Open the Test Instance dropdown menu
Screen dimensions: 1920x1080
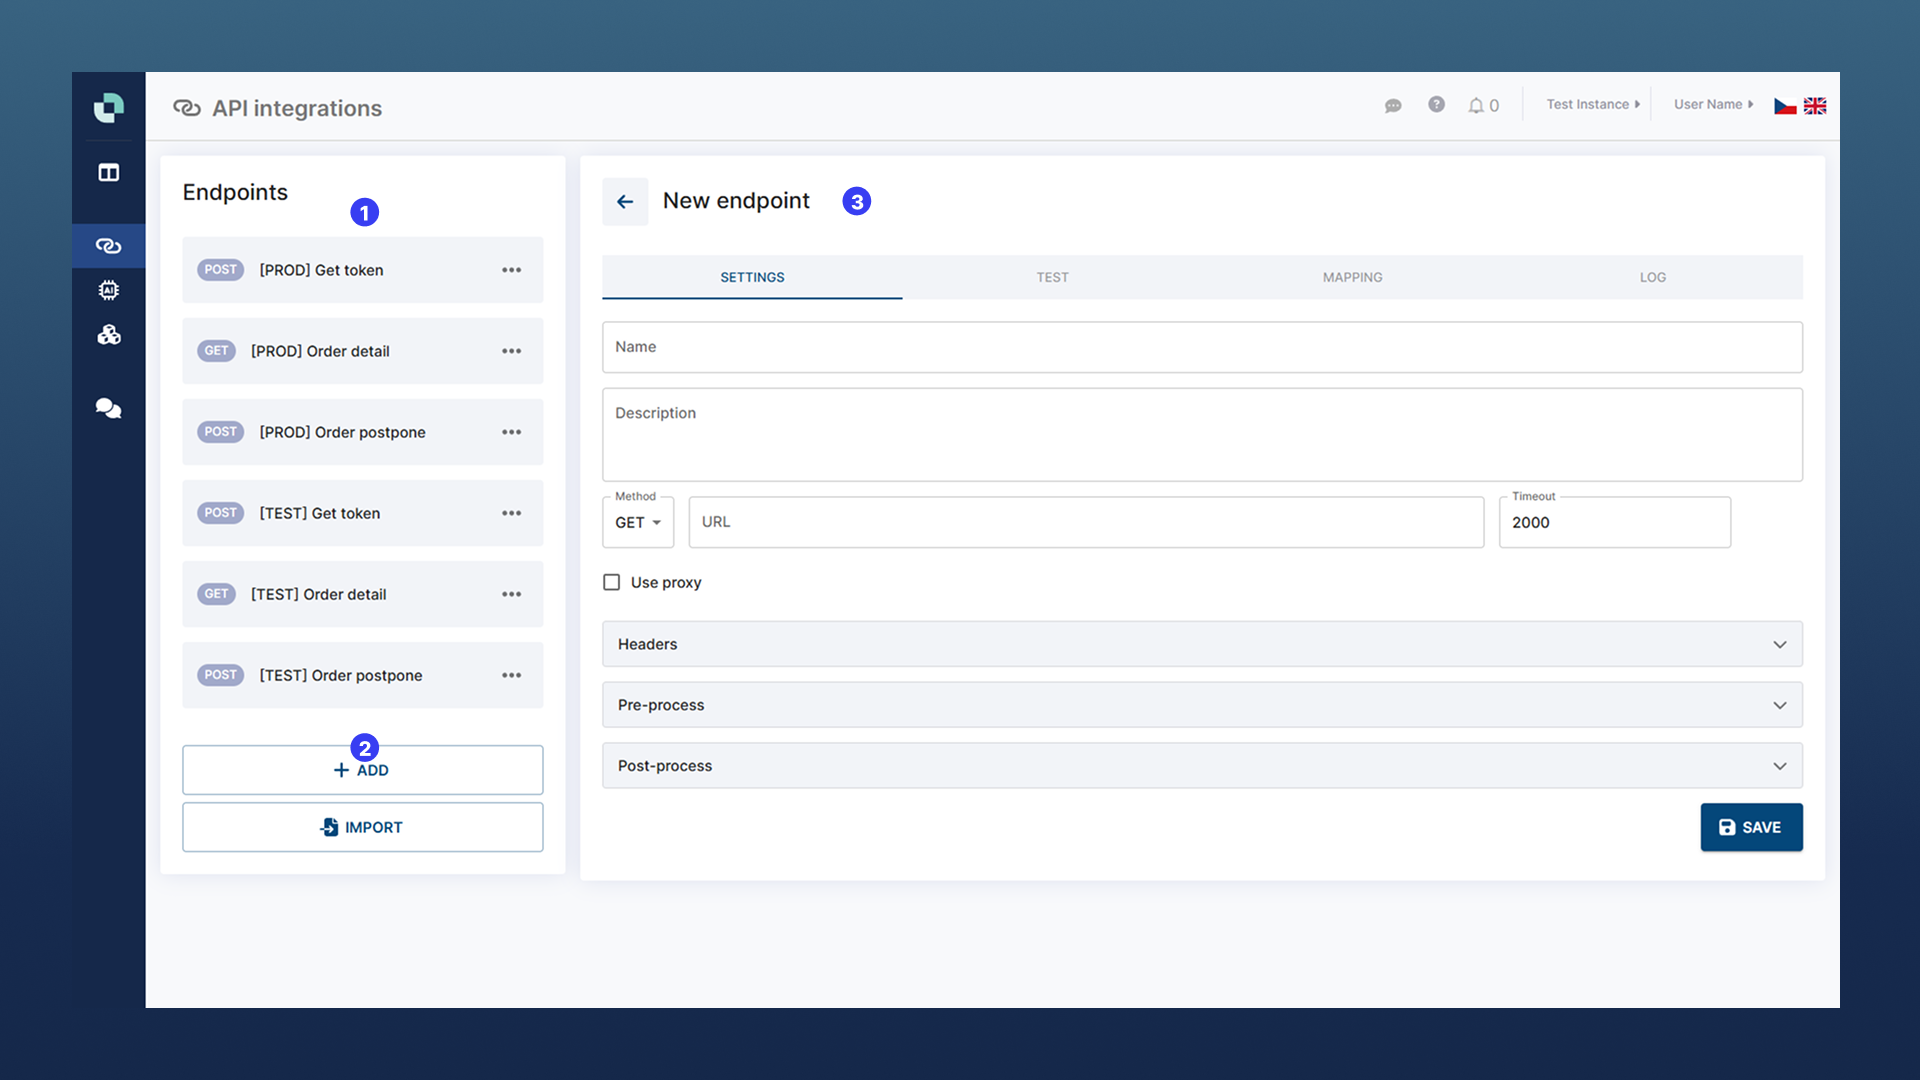pos(1592,104)
